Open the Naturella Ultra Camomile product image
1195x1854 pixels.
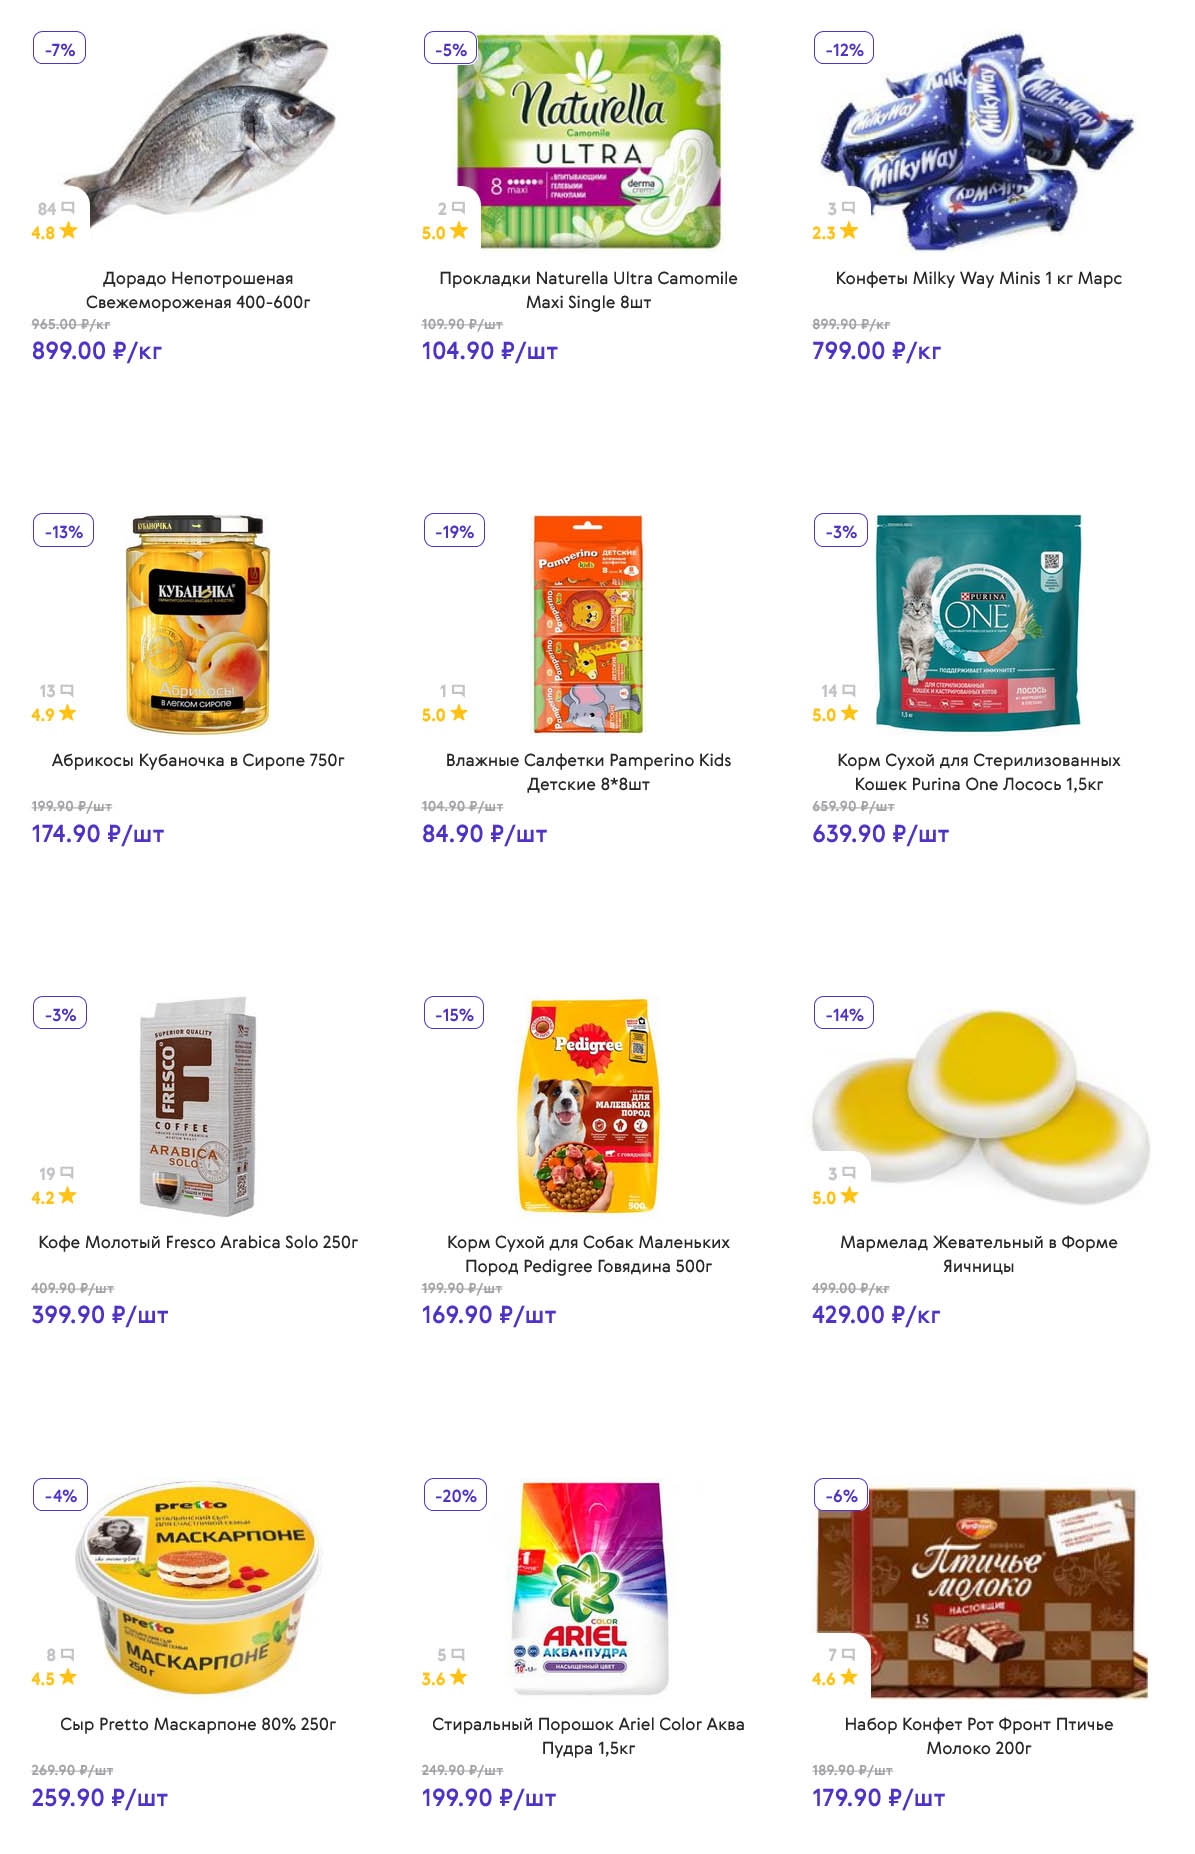point(589,142)
